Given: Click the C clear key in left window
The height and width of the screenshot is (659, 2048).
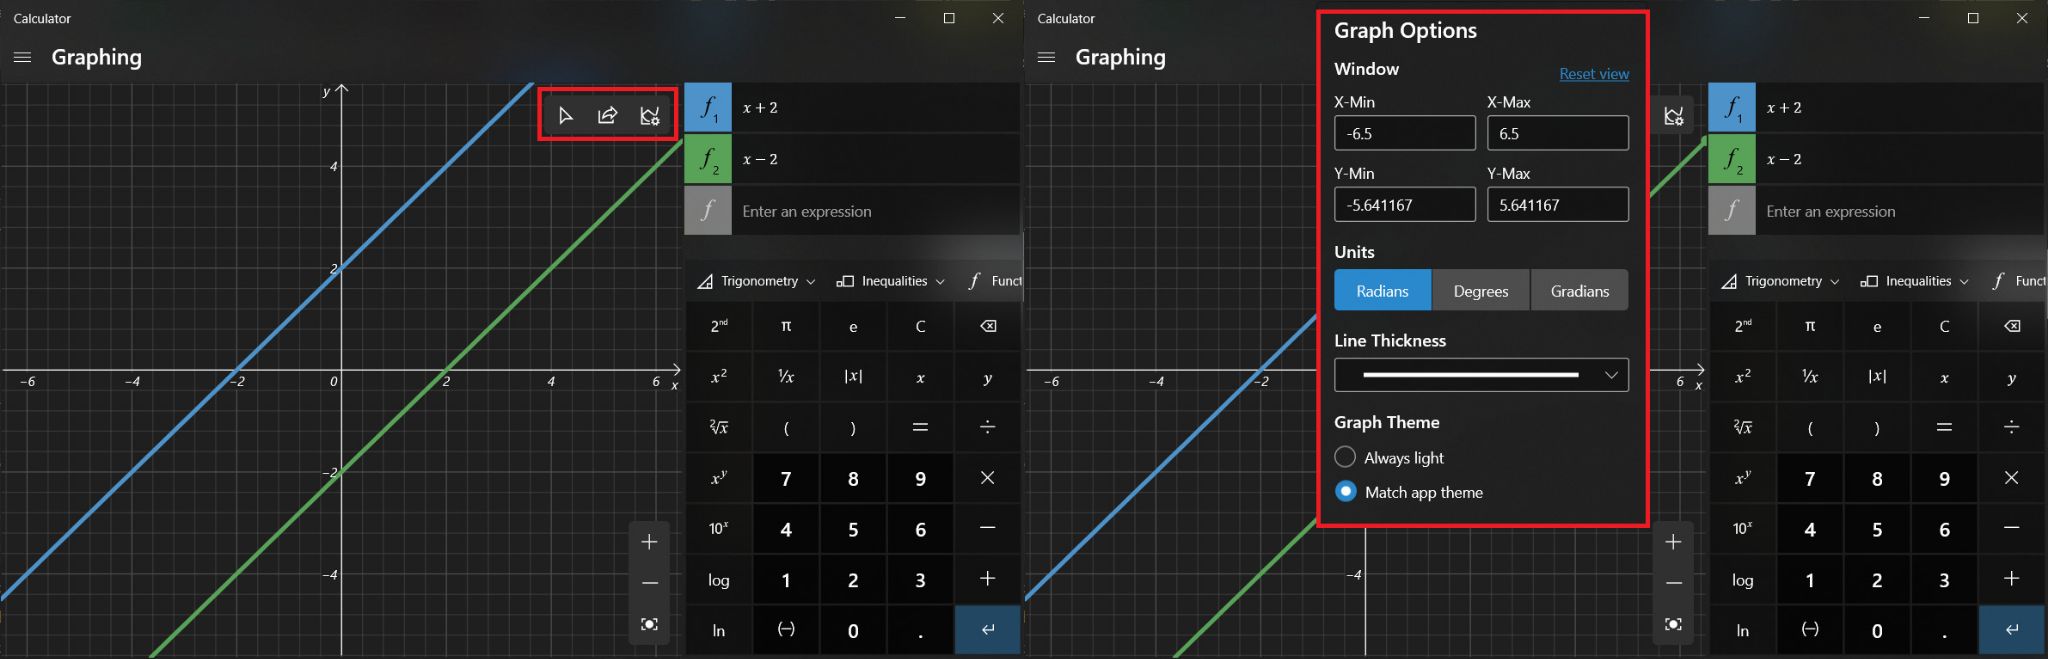Looking at the screenshot, I should pos(920,326).
